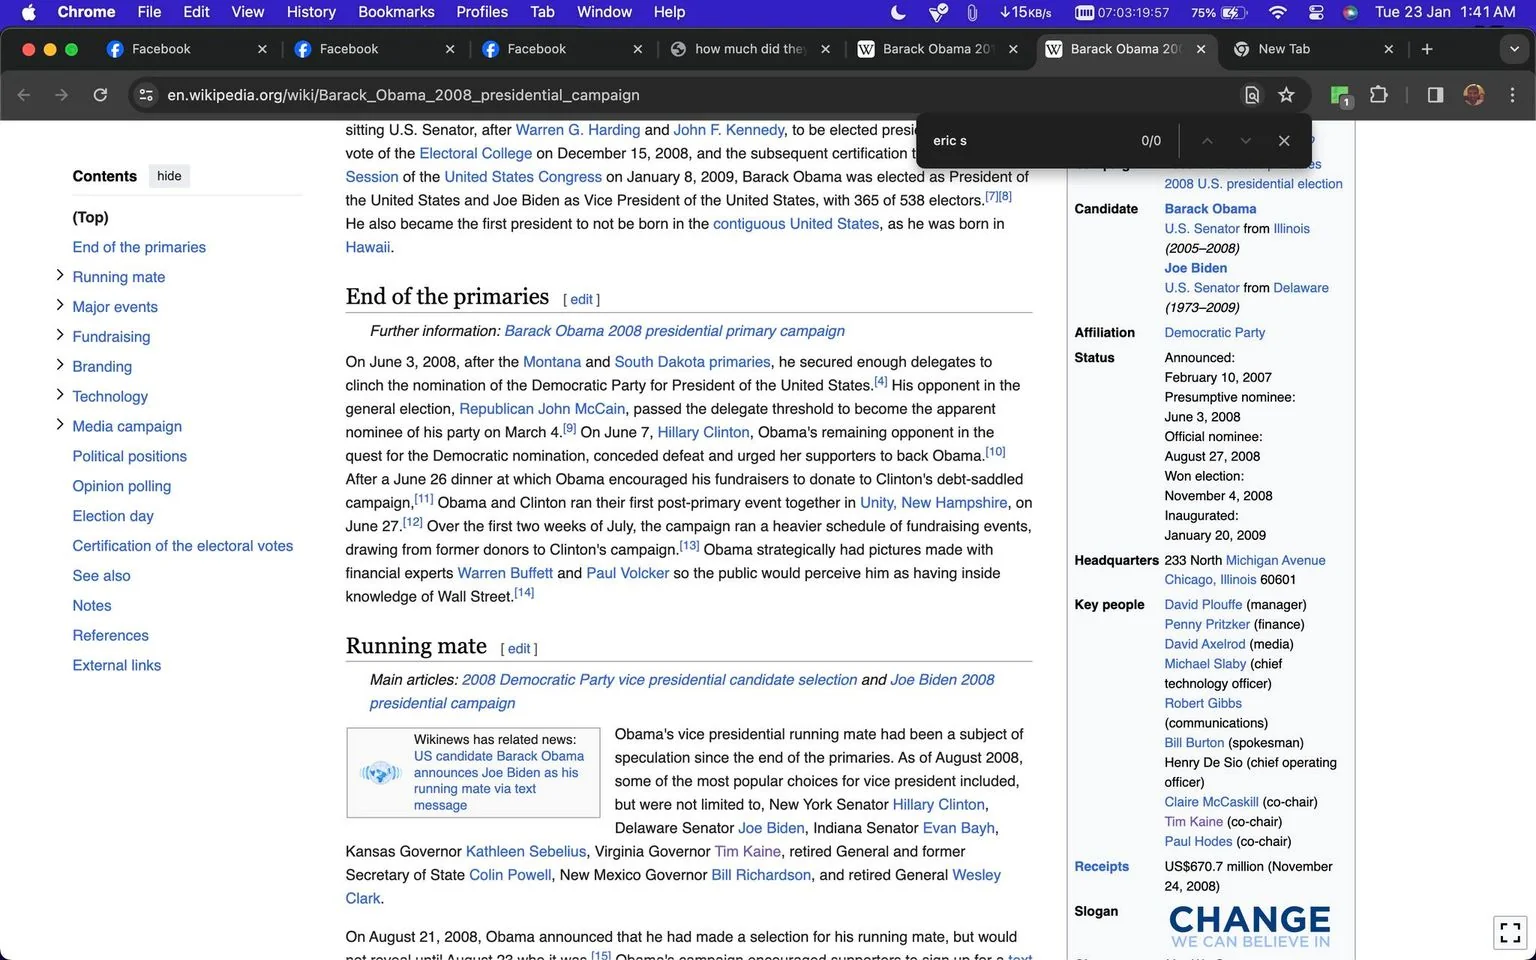The image size is (1536, 960).
Task: Open Do Not Disturb moon icon
Action: coord(898,12)
